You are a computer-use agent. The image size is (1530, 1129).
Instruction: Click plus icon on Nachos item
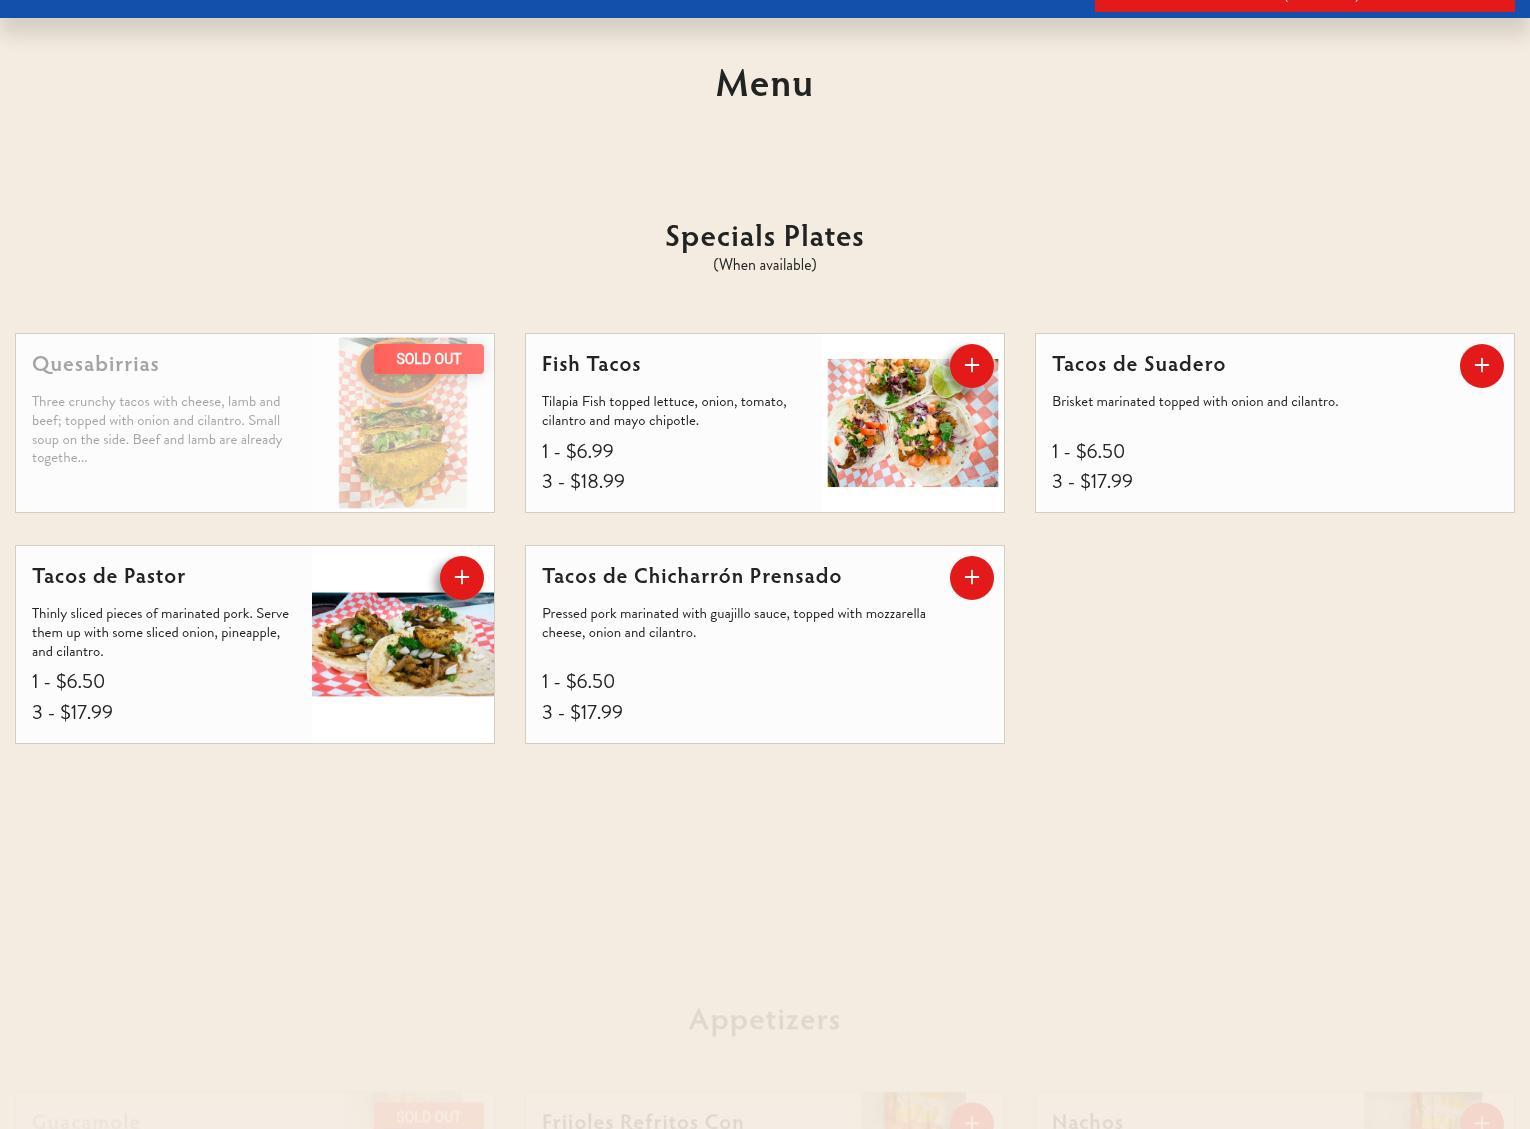(x=1481, y=1118)
